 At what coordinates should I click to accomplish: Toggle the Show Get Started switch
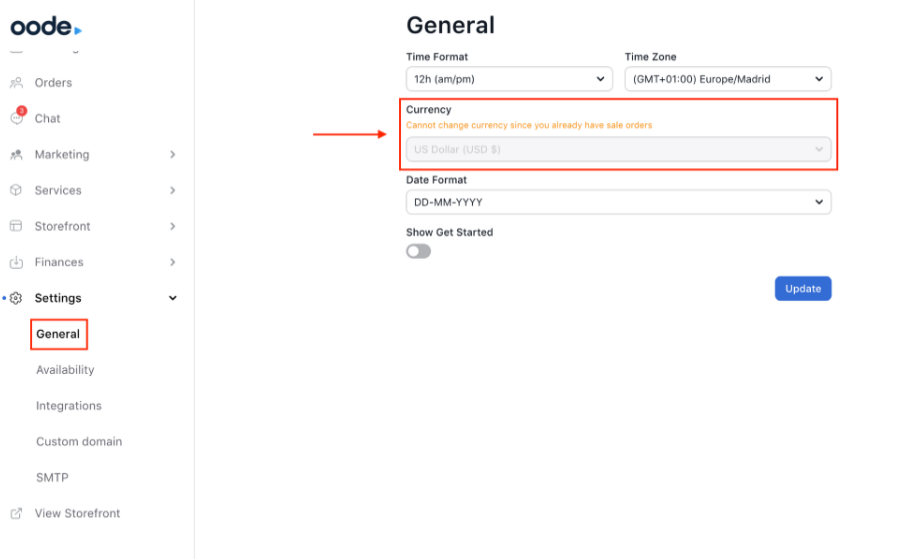(x=418, y=251)
